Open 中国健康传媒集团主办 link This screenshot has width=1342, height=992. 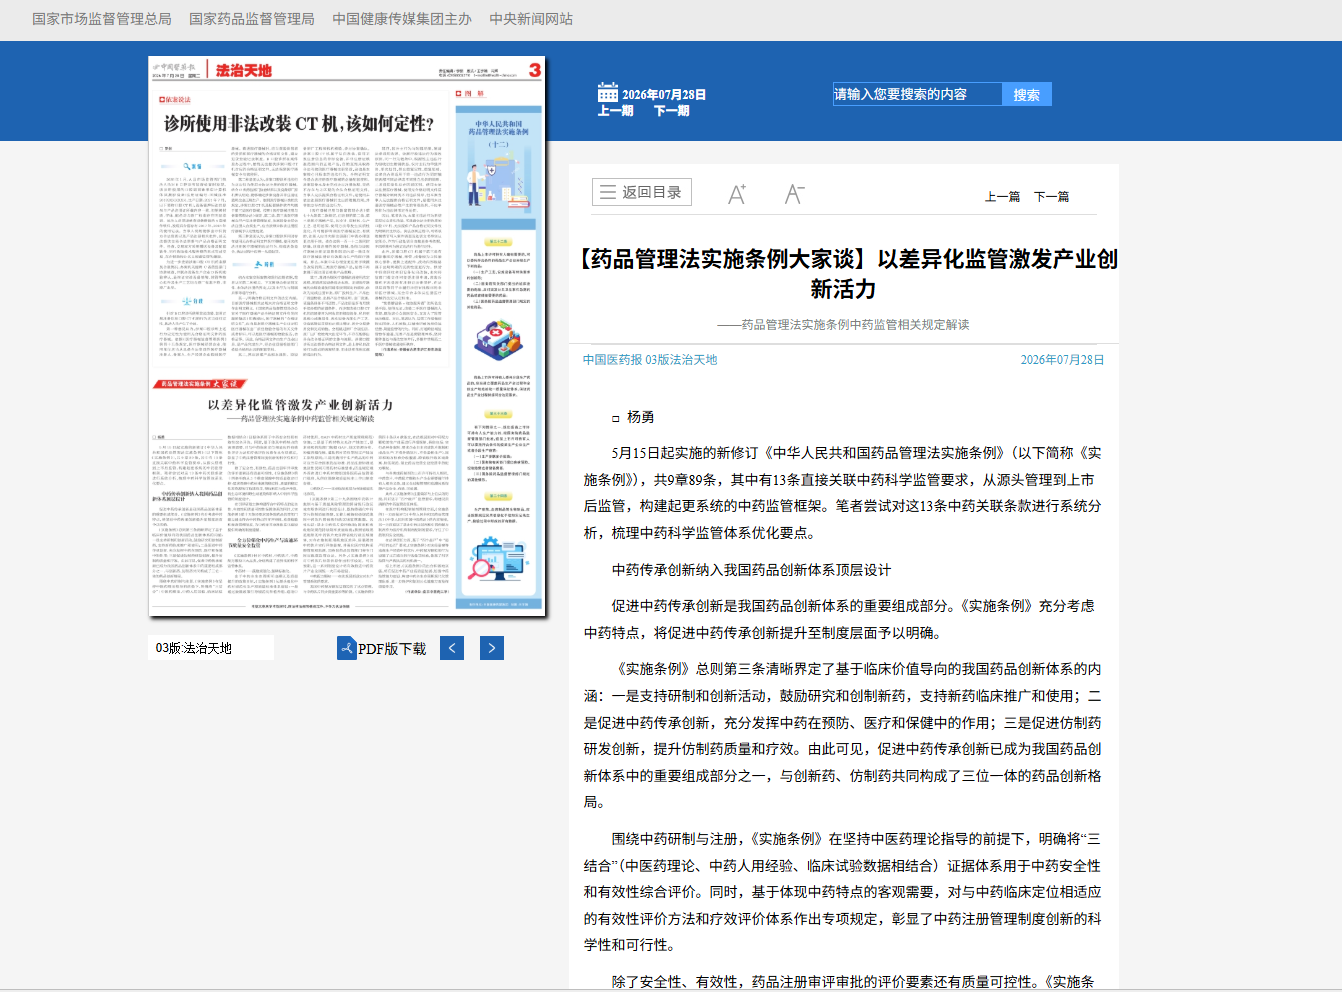pyautogui.click(x=402, y=19)
